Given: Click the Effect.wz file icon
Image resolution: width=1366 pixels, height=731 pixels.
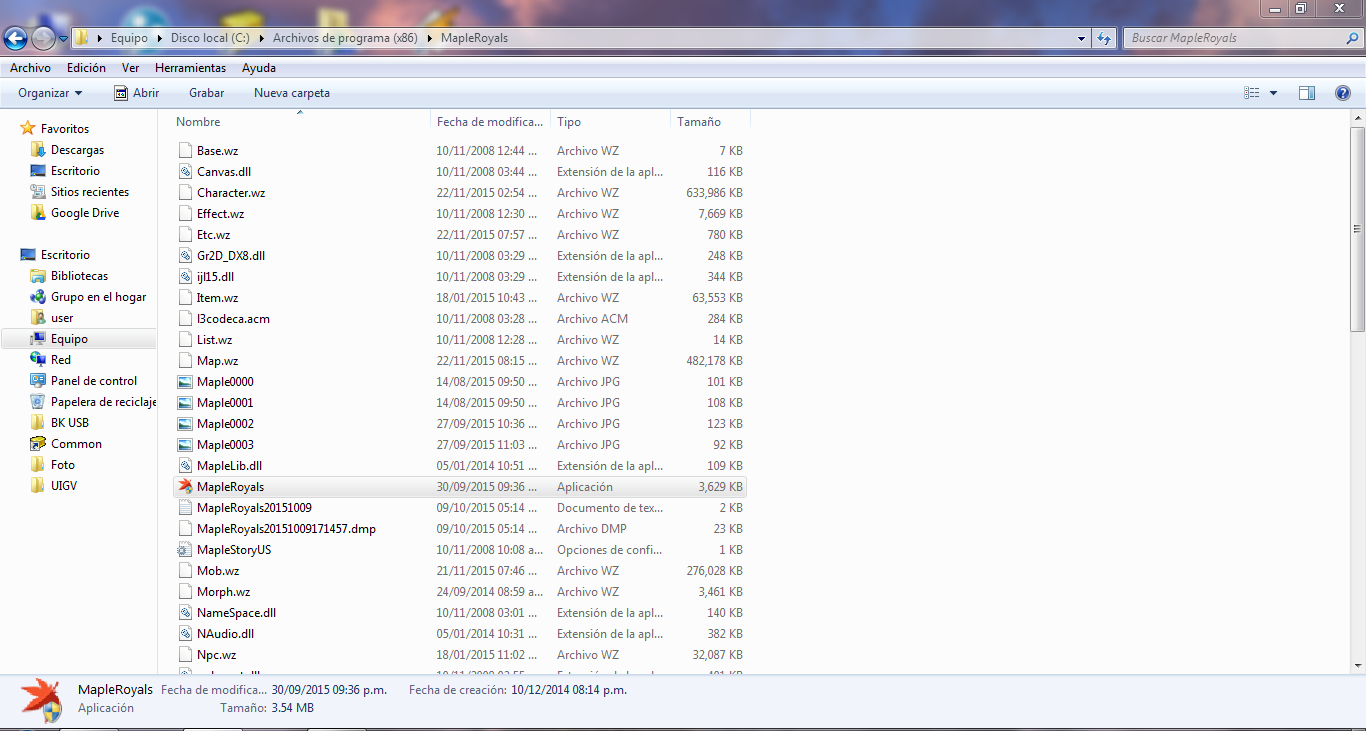Looking at the screenshot, I should 184,214.
